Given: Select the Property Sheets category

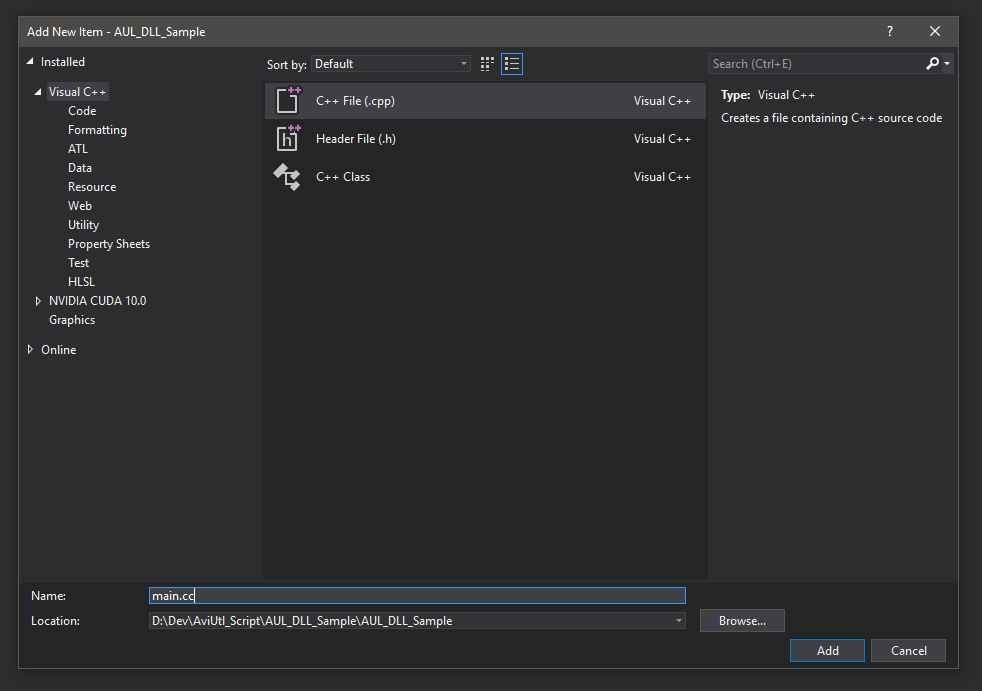Looking at the screenshot, I should coord(108,243).
